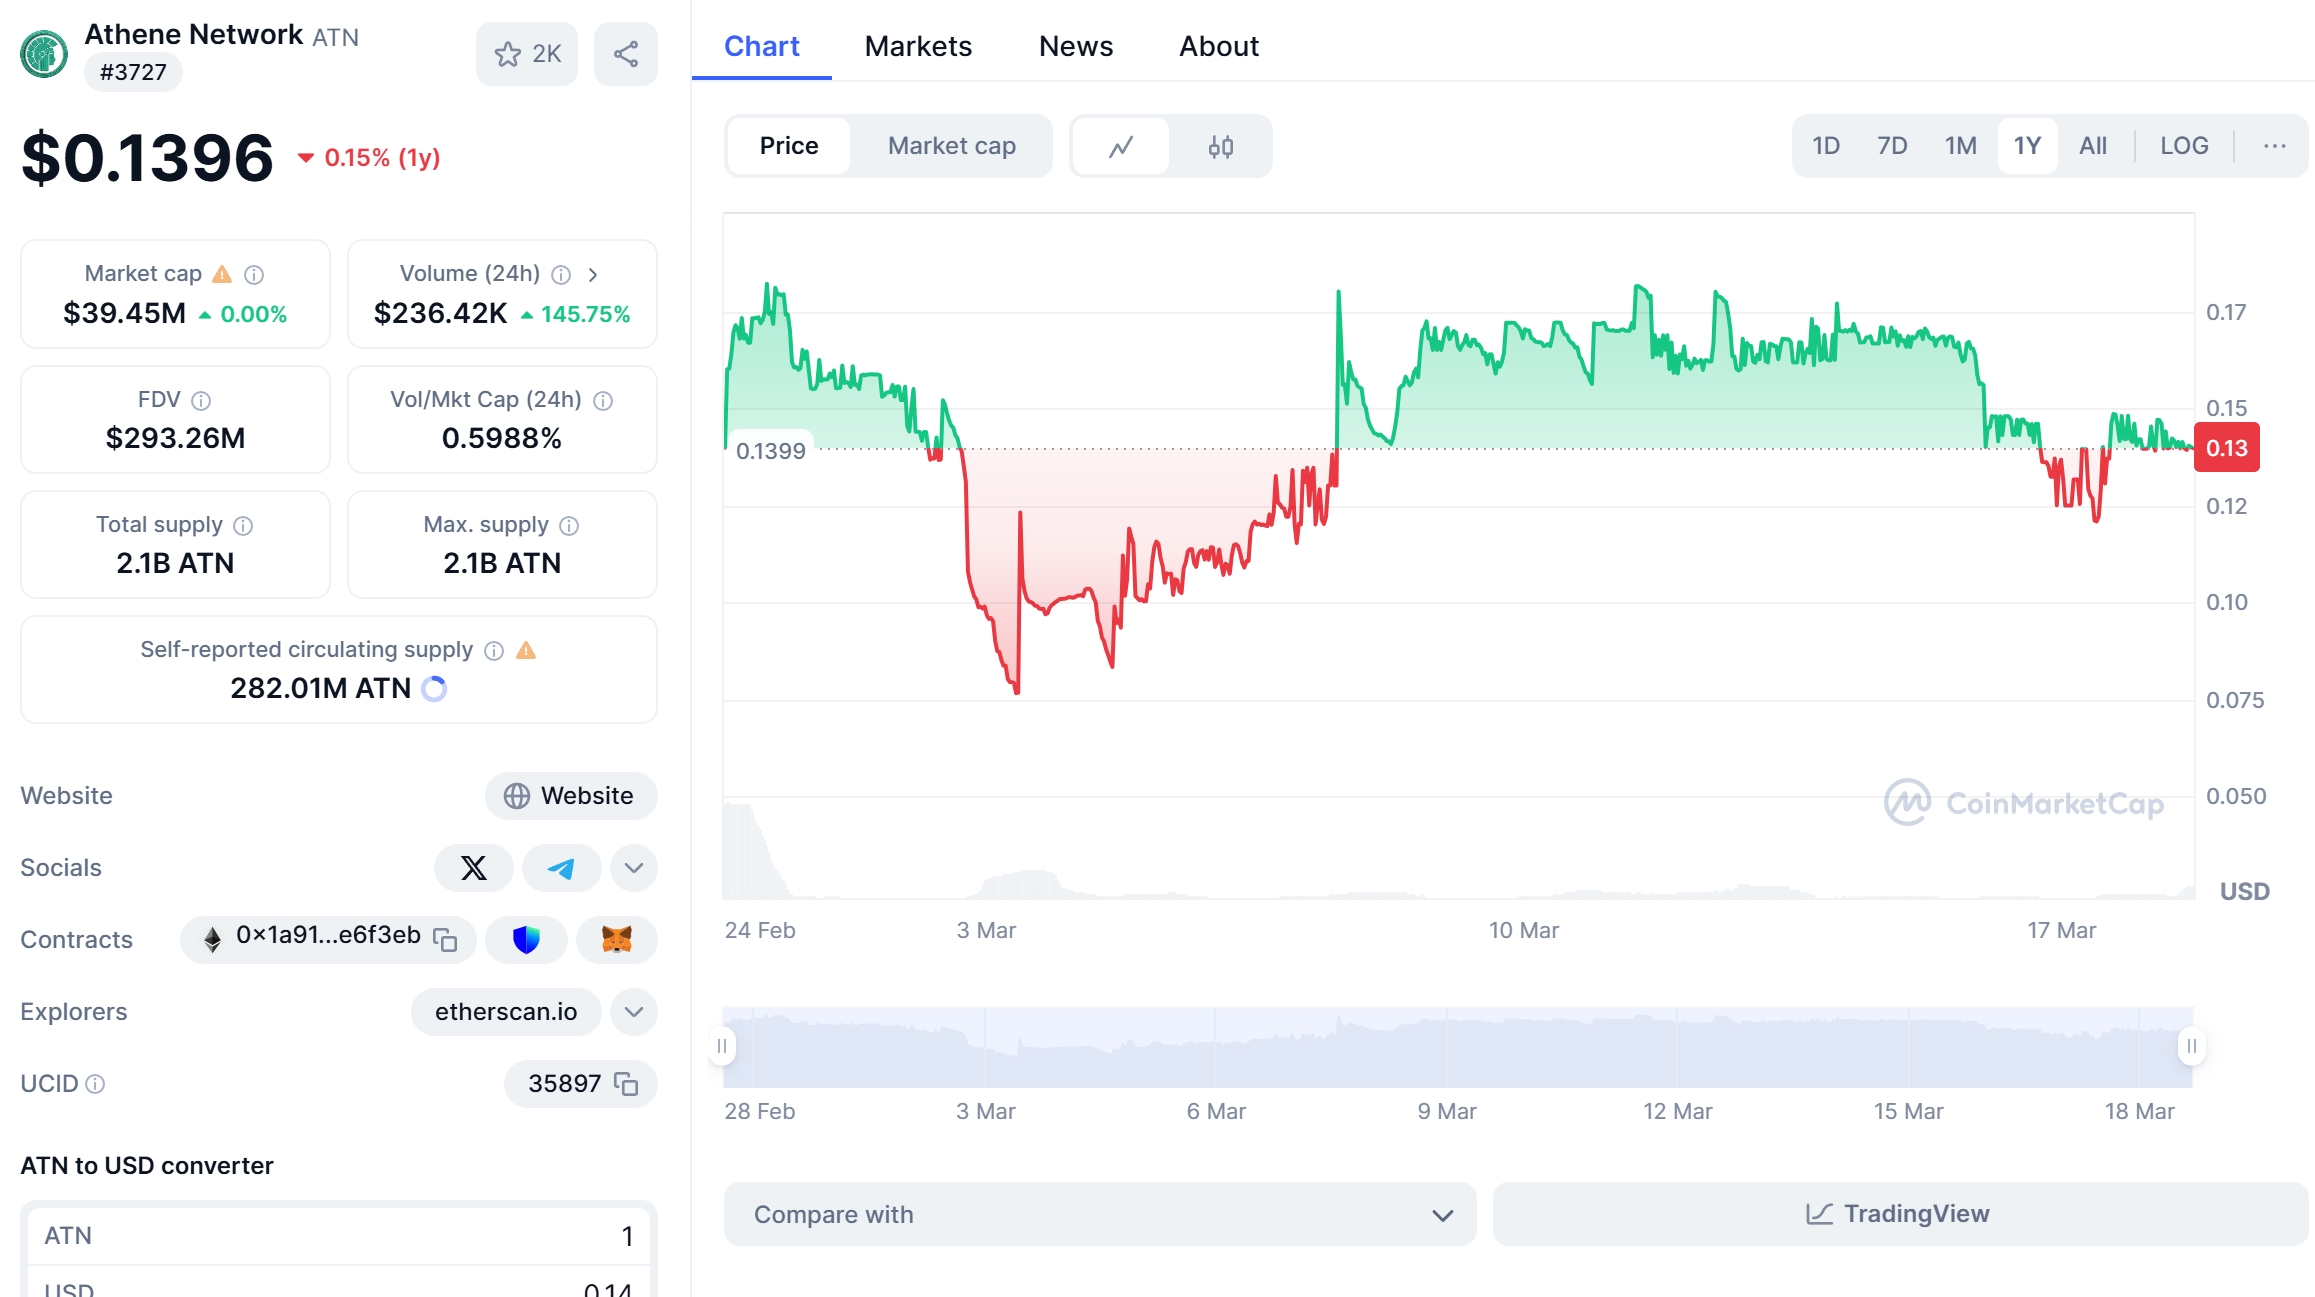Viewport: 2315px width, 1297px height.
Task: Open Max. supply info icon
Action: [569, 525]
